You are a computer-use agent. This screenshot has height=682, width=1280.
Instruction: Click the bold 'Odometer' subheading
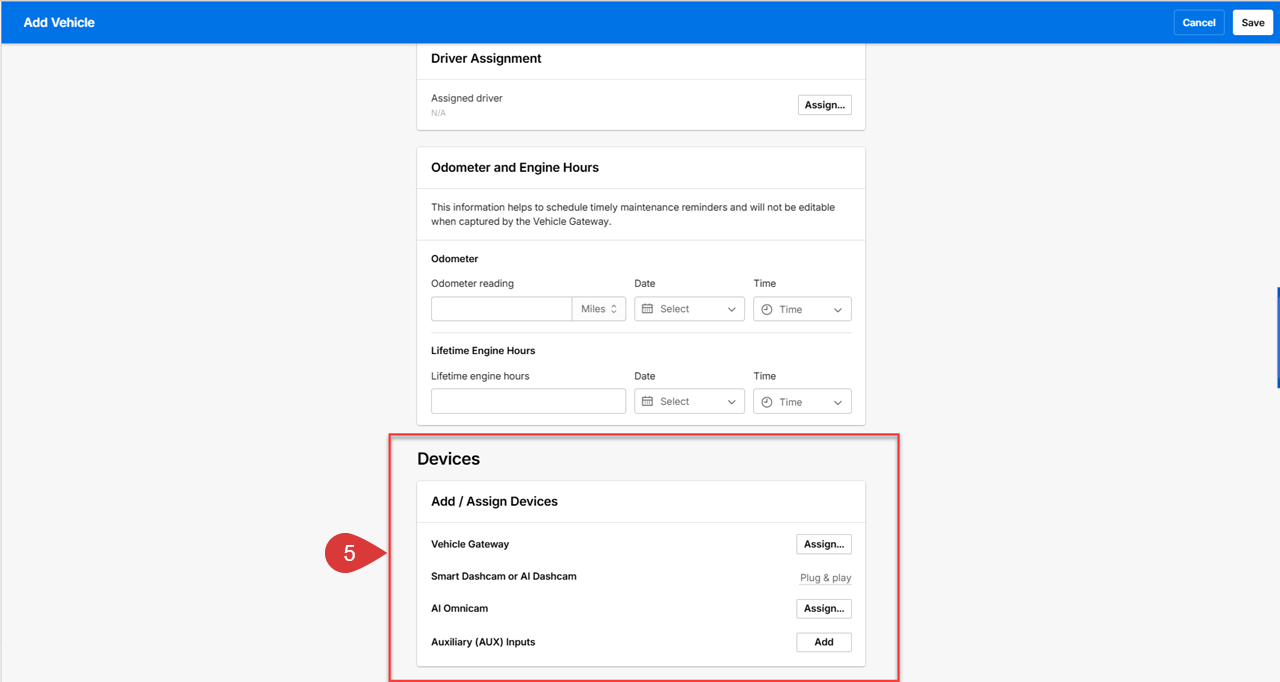click(455, 259)
